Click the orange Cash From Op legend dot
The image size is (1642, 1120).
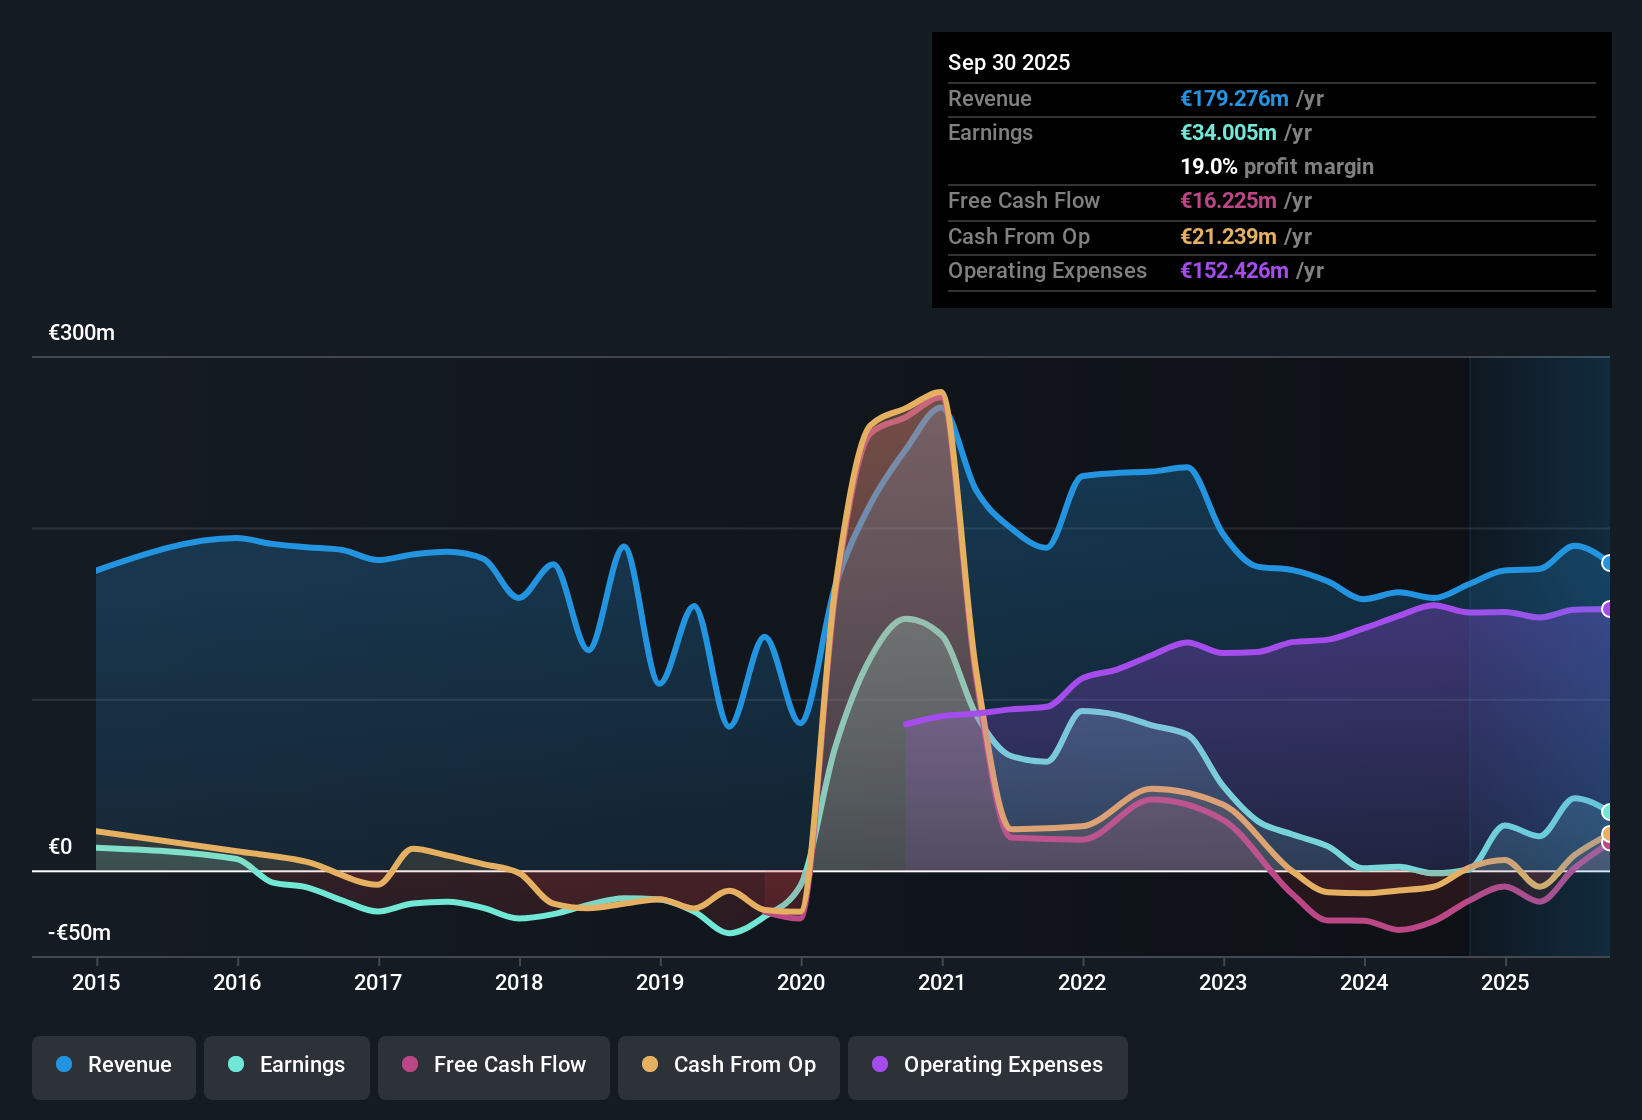tap(650, 1064)
